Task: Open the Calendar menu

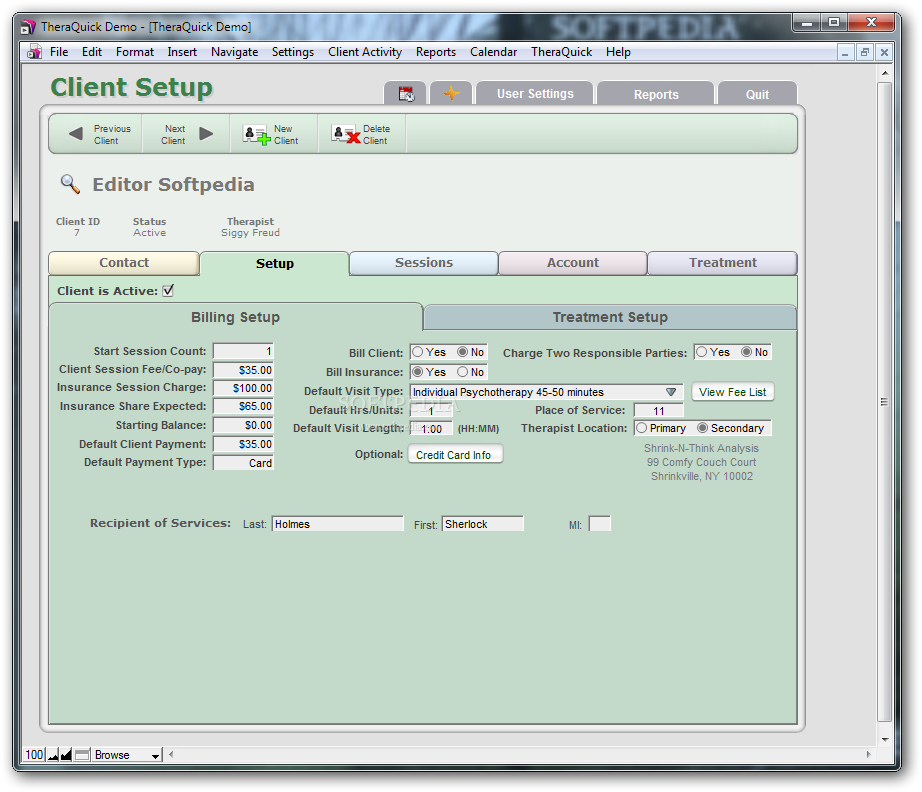Action: [x=493, y=52]
